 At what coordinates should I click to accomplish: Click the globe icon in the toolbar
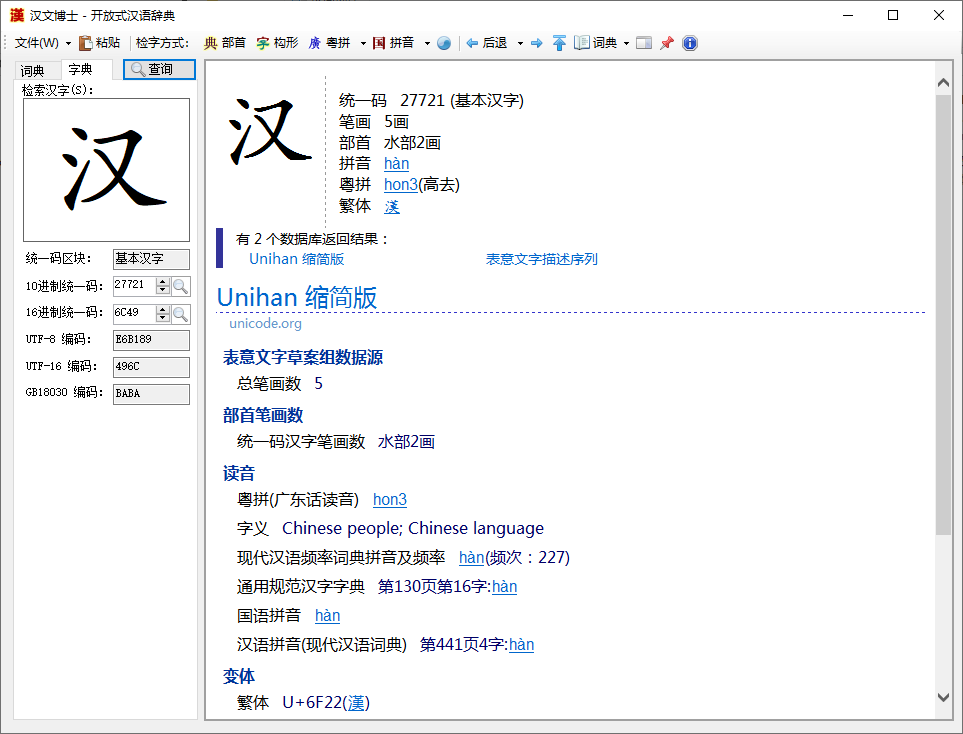click(x=444, y=43)
